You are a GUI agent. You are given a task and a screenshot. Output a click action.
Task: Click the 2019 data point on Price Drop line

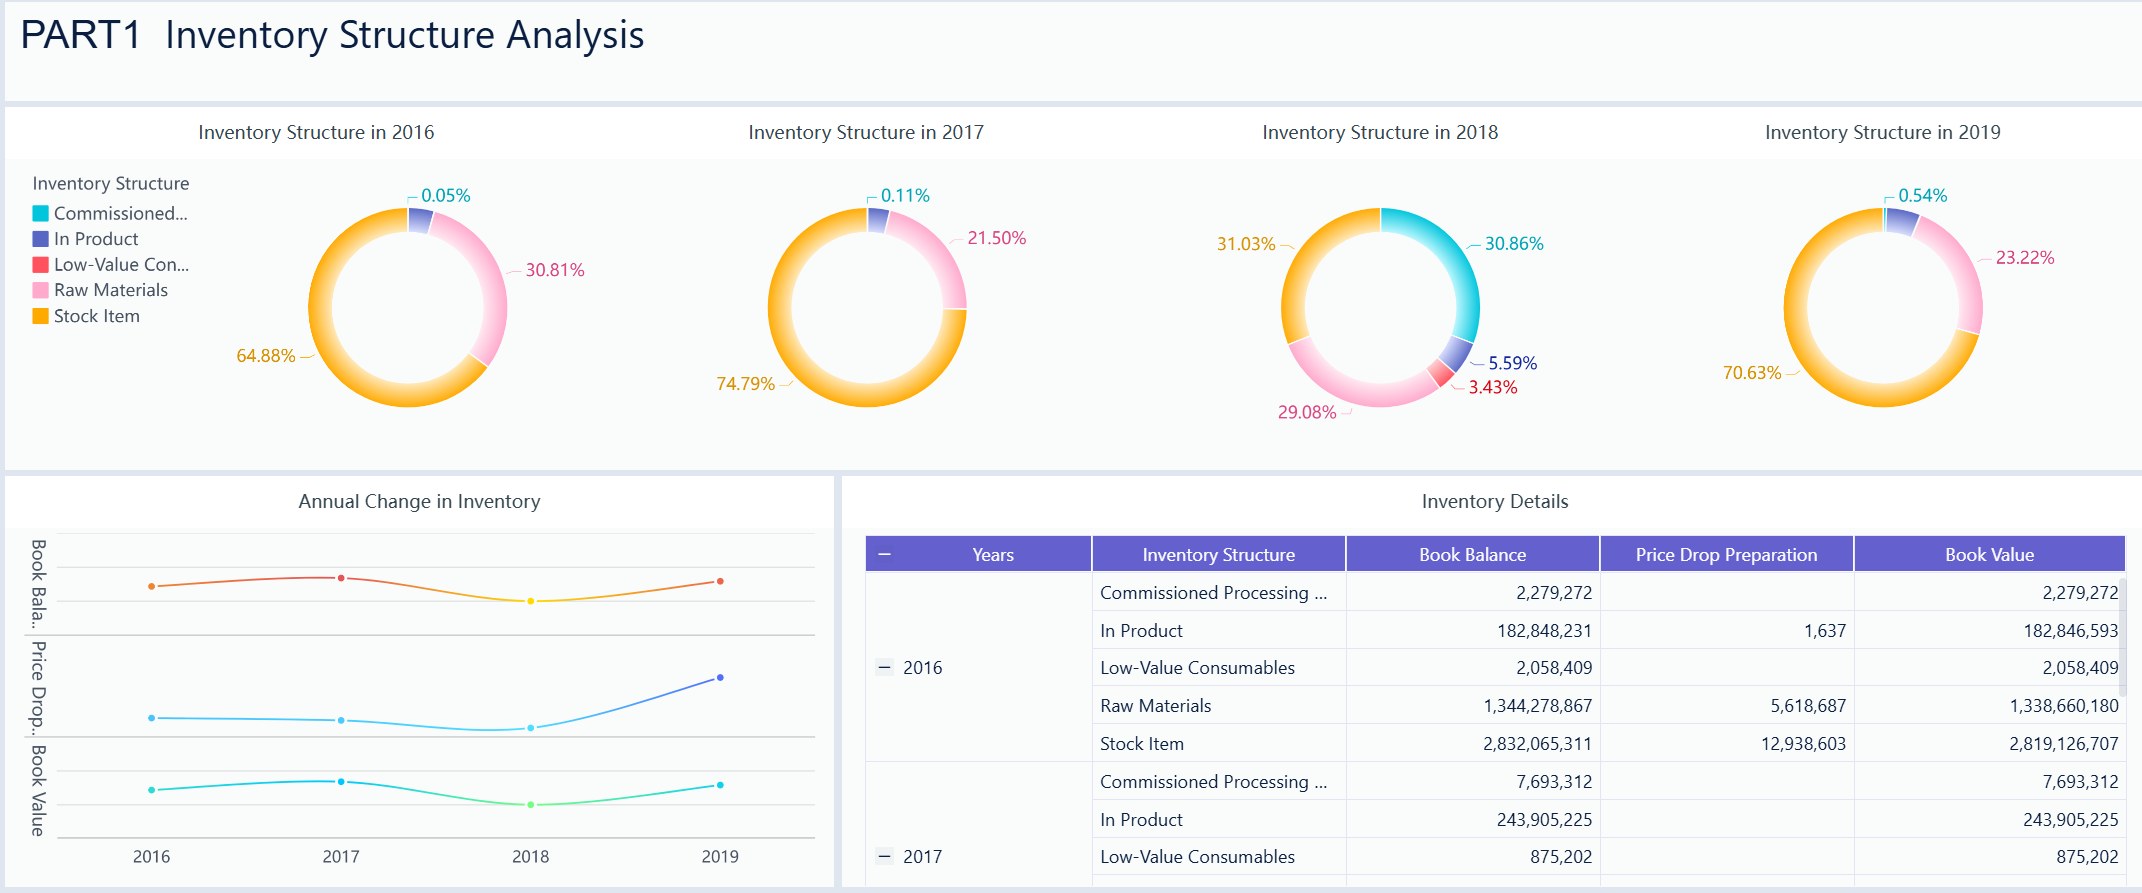tap(720, 678)
